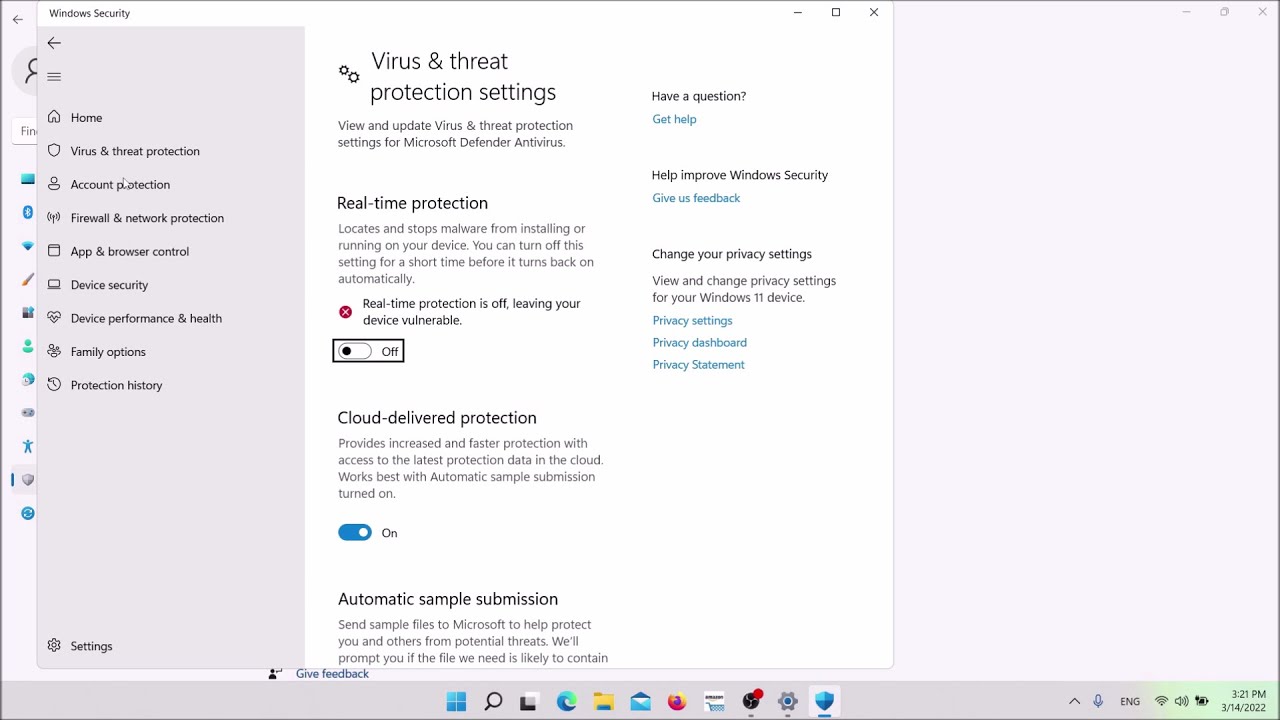This screenshot has height=720, width=1280.
Task: Click Network wifi icon in Settings window sidebar
Action: coord(28,246)
